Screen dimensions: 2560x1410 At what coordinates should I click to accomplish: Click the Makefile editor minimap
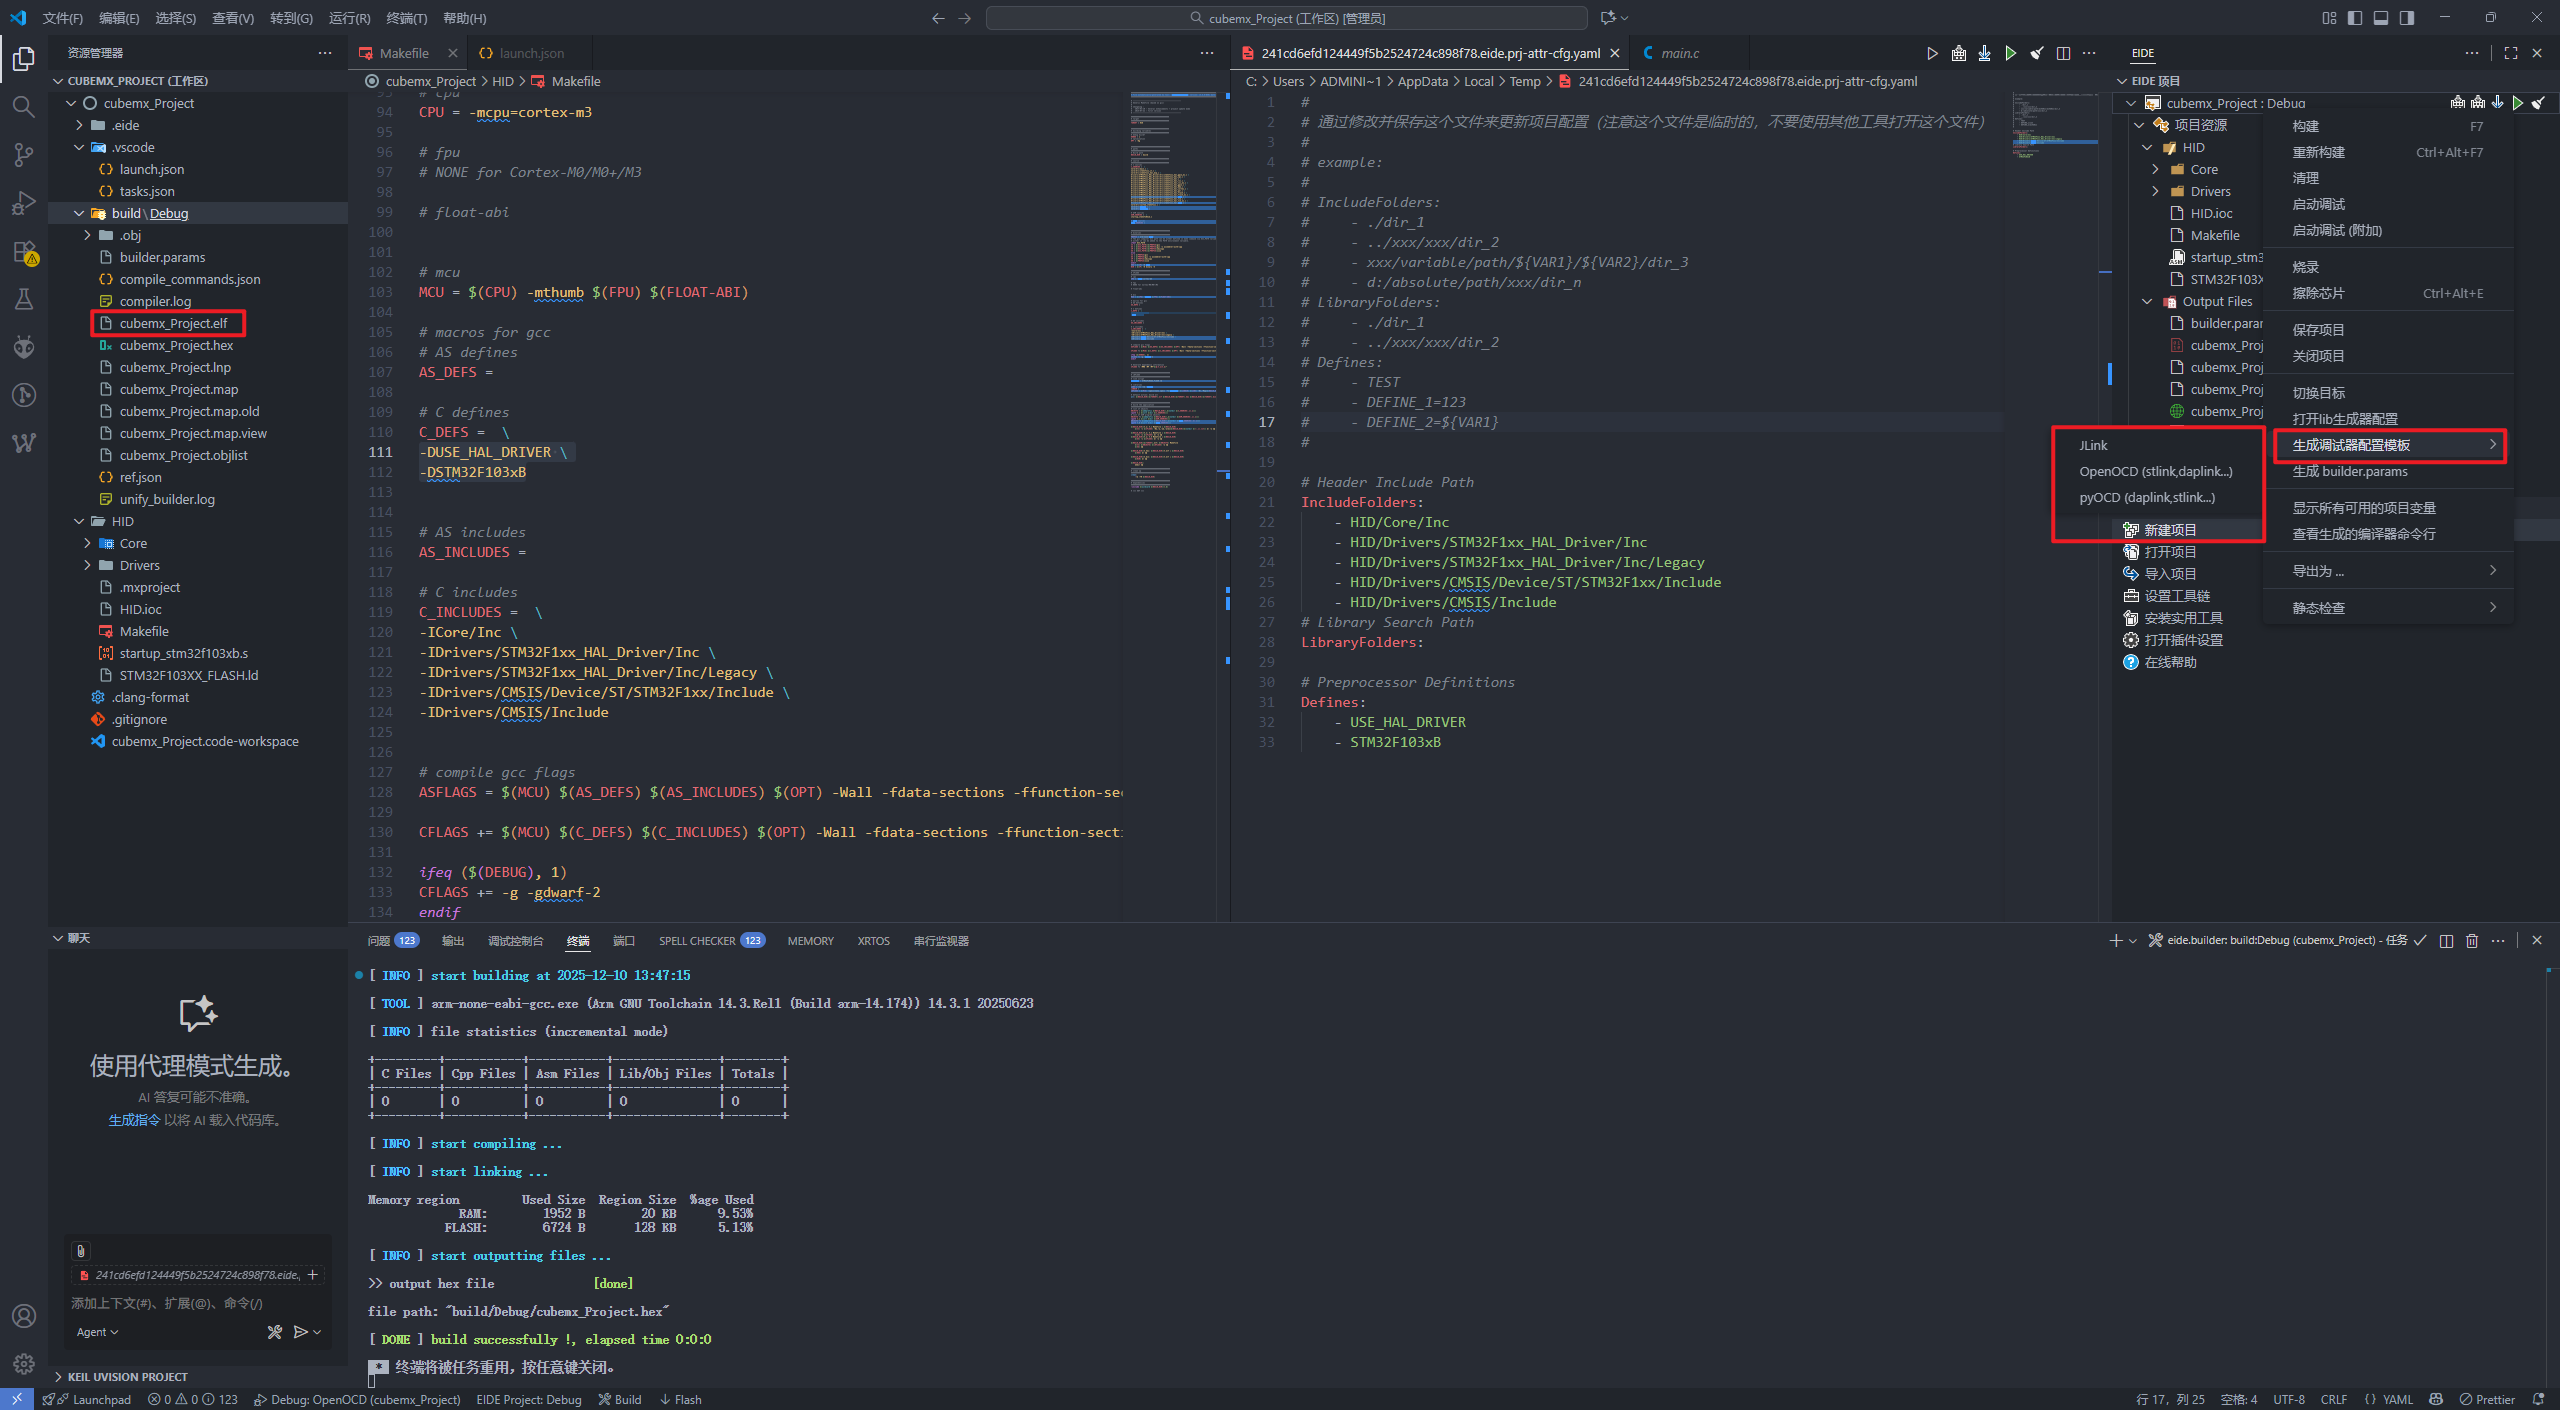tap(1173, 300)
